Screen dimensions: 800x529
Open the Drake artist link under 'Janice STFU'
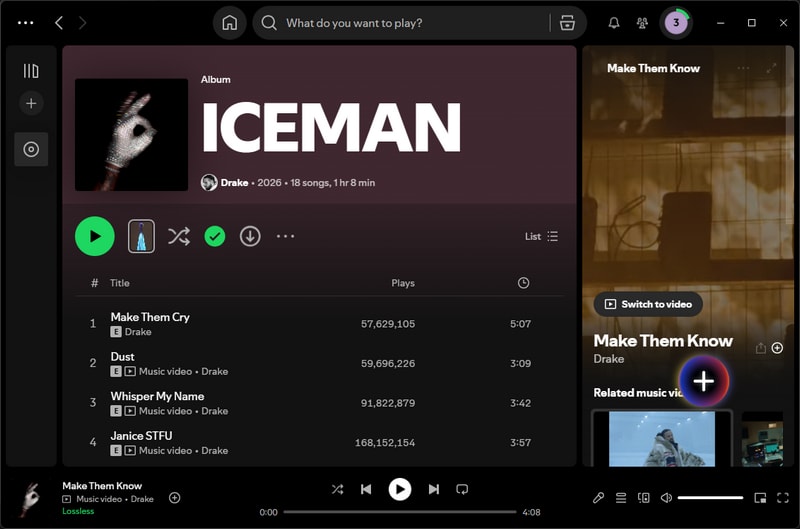[215, 450]
